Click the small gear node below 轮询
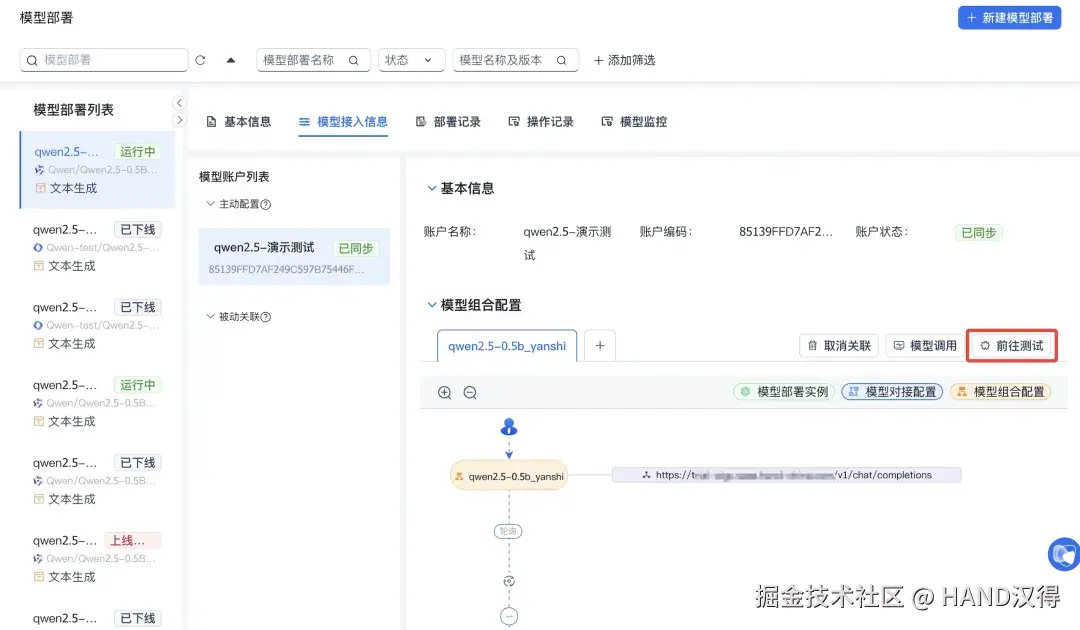Screen dimensions: 1080x630 (509, 581)
